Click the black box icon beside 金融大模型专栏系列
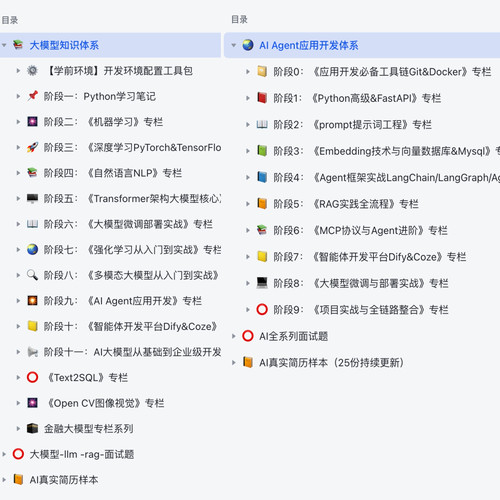The image size is (500, 500). (32, 428)
